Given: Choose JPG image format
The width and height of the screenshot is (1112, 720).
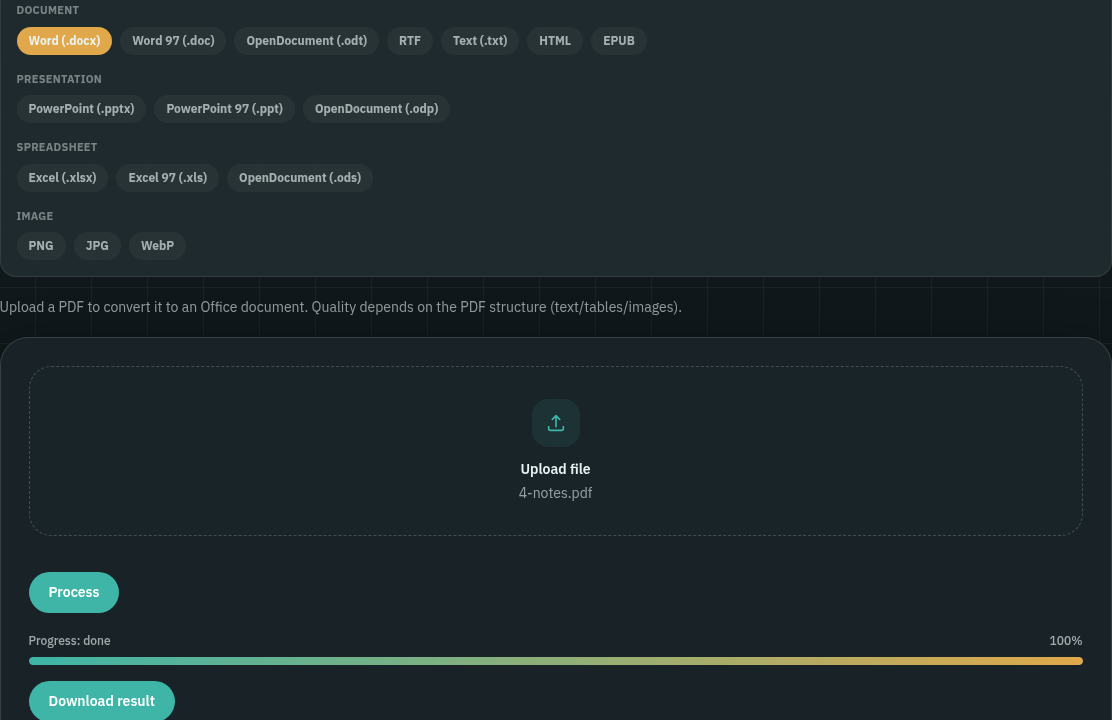Looking at the screenshot, I should pos(97,246).
